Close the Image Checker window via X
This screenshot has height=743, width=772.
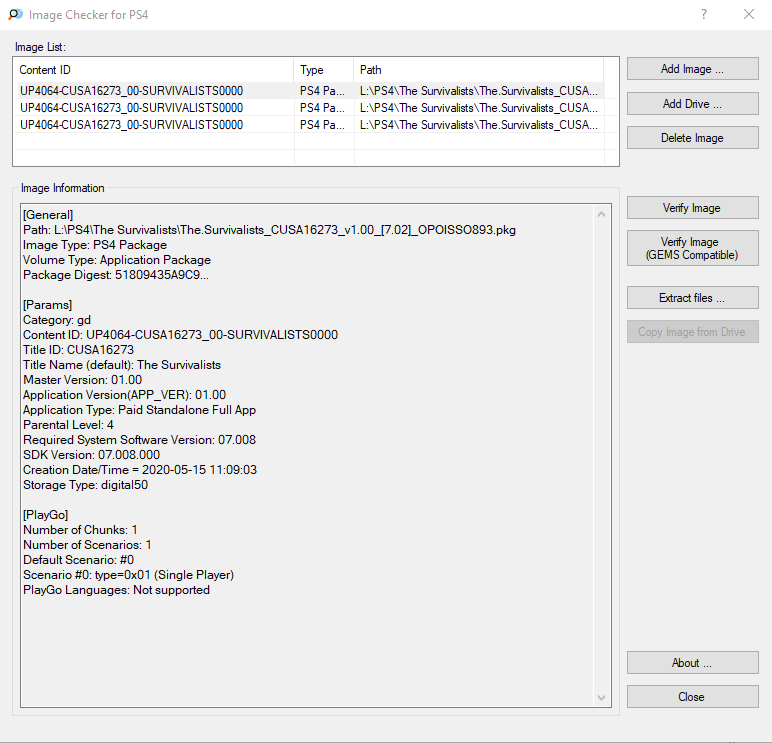click(749, 14)
